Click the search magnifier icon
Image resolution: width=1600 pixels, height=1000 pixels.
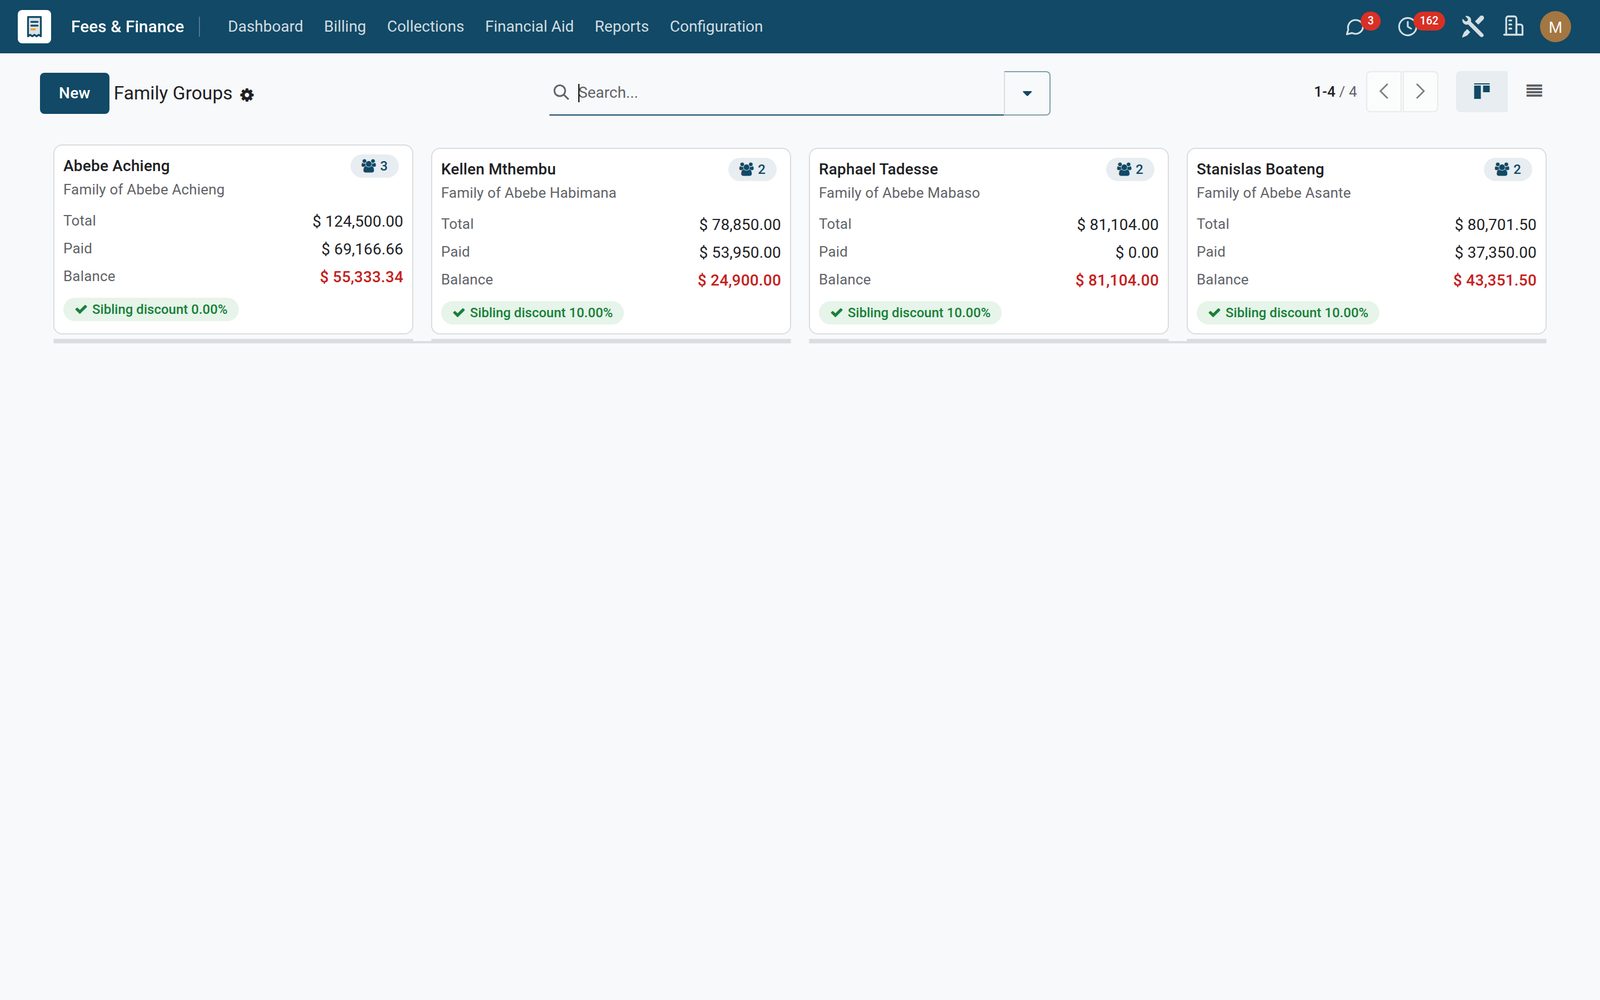[x=561, y=92]
